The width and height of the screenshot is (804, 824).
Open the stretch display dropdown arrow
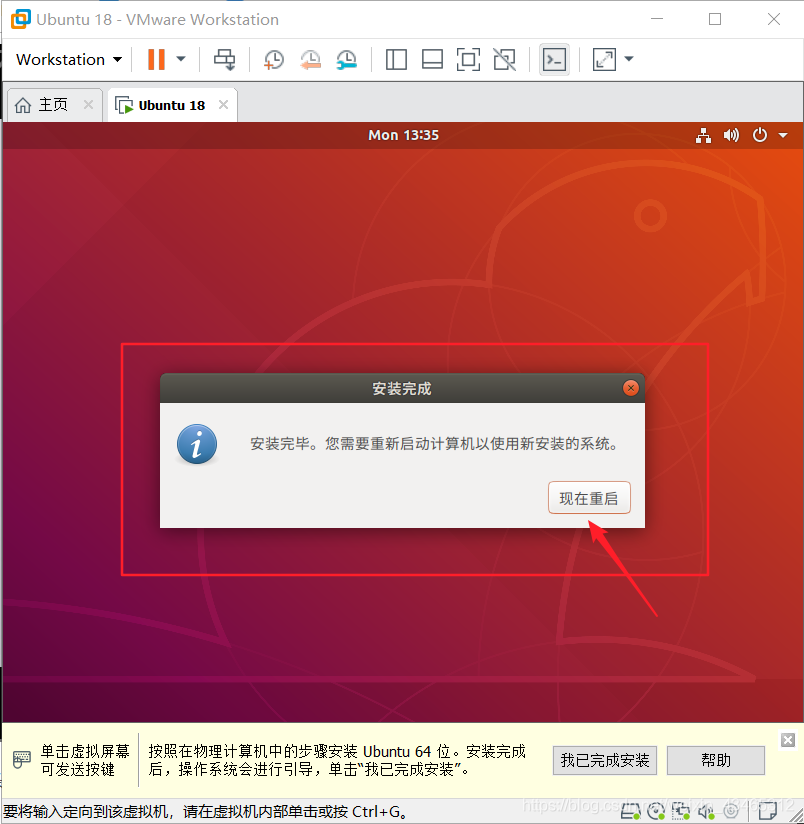(x=629, y=59)
